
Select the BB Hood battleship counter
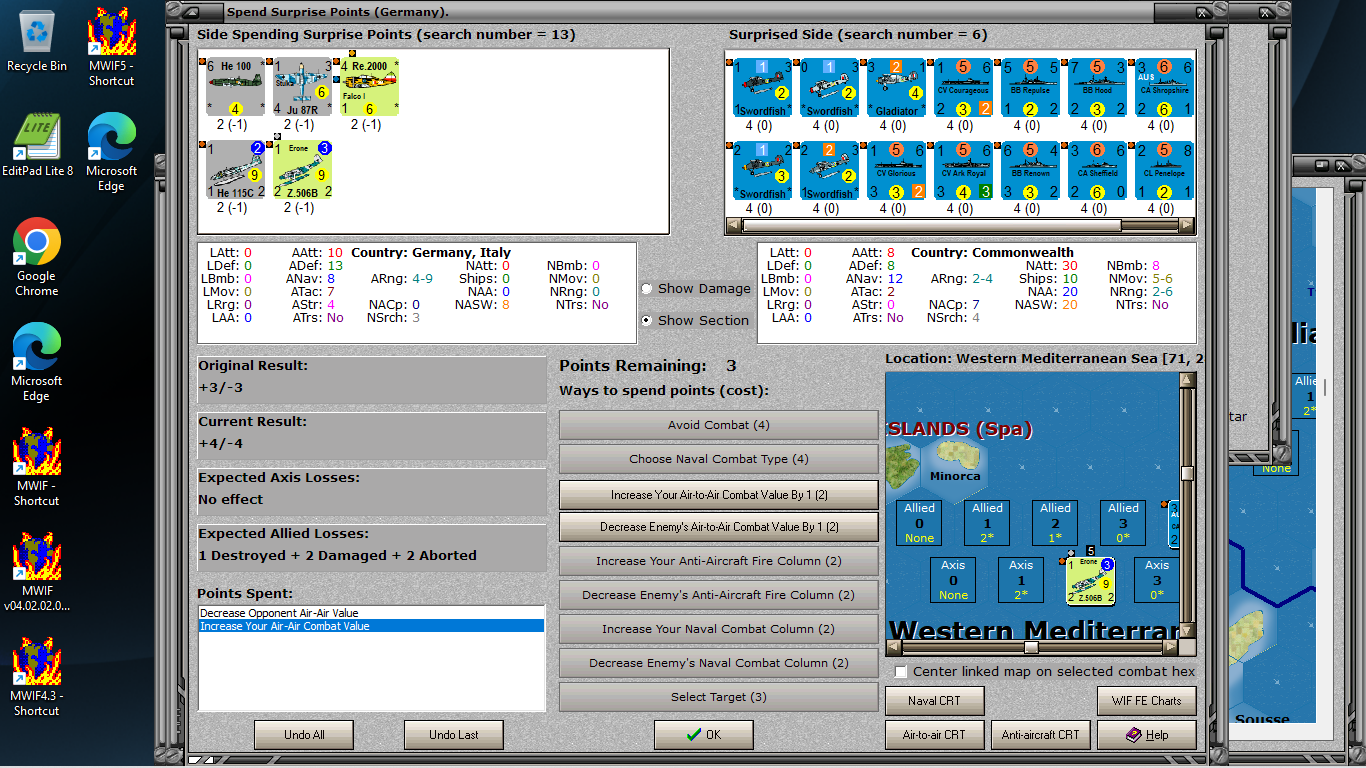(1097, 87)
